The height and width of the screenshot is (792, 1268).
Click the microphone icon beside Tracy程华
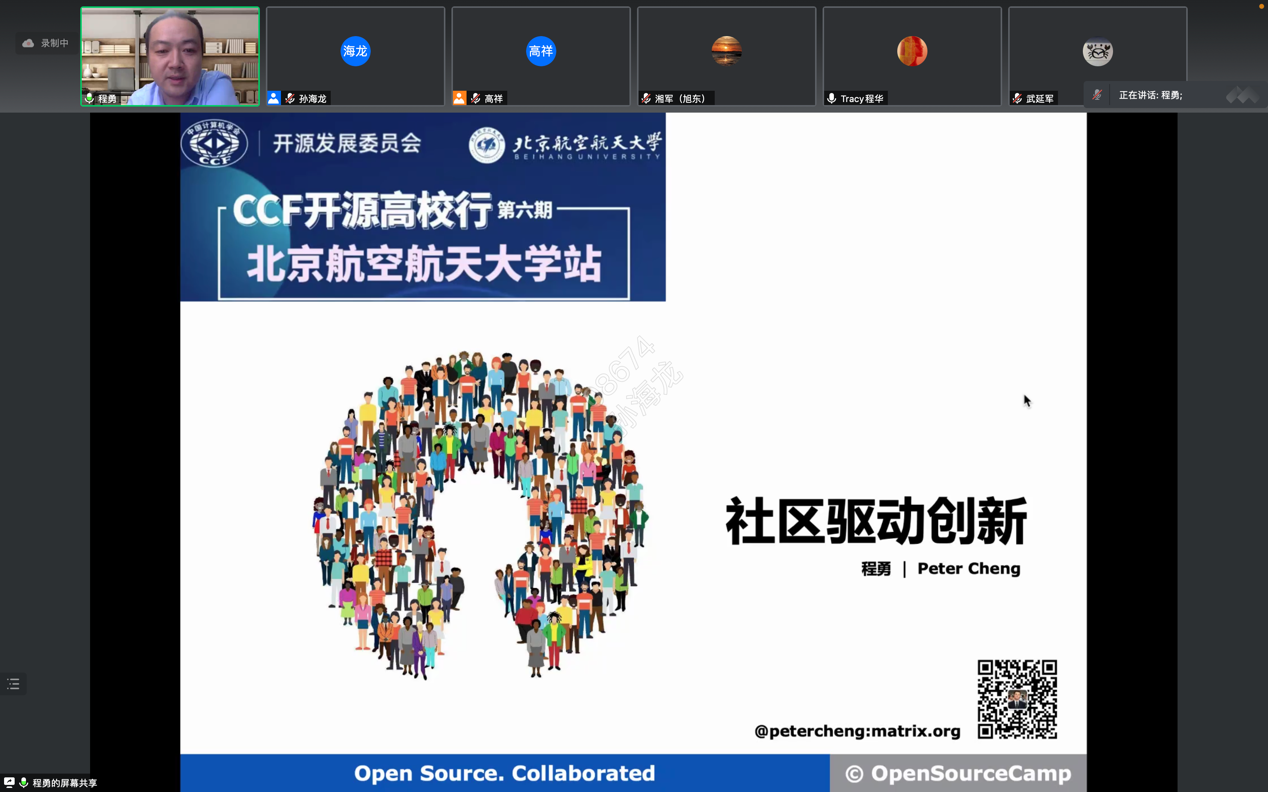831,99
